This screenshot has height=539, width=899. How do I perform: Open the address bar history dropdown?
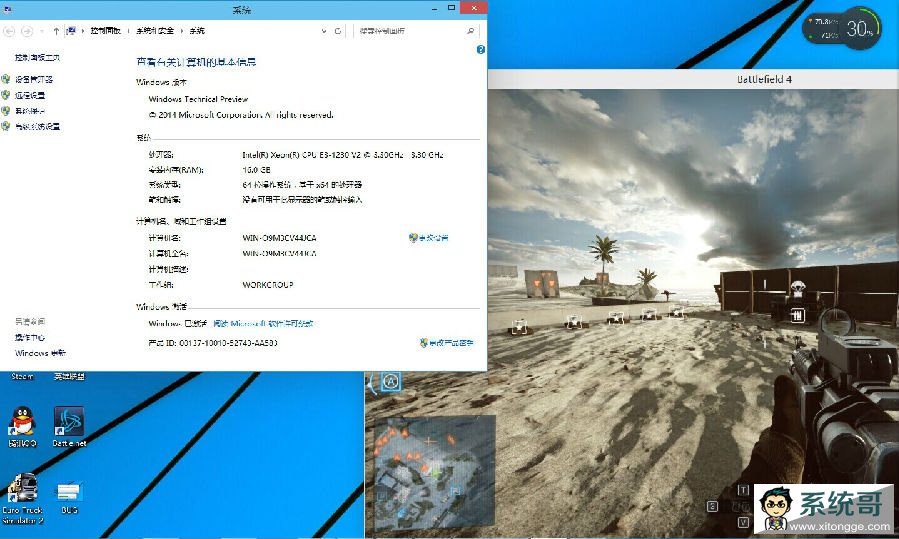pyautogui.click(x=326, y=31)
